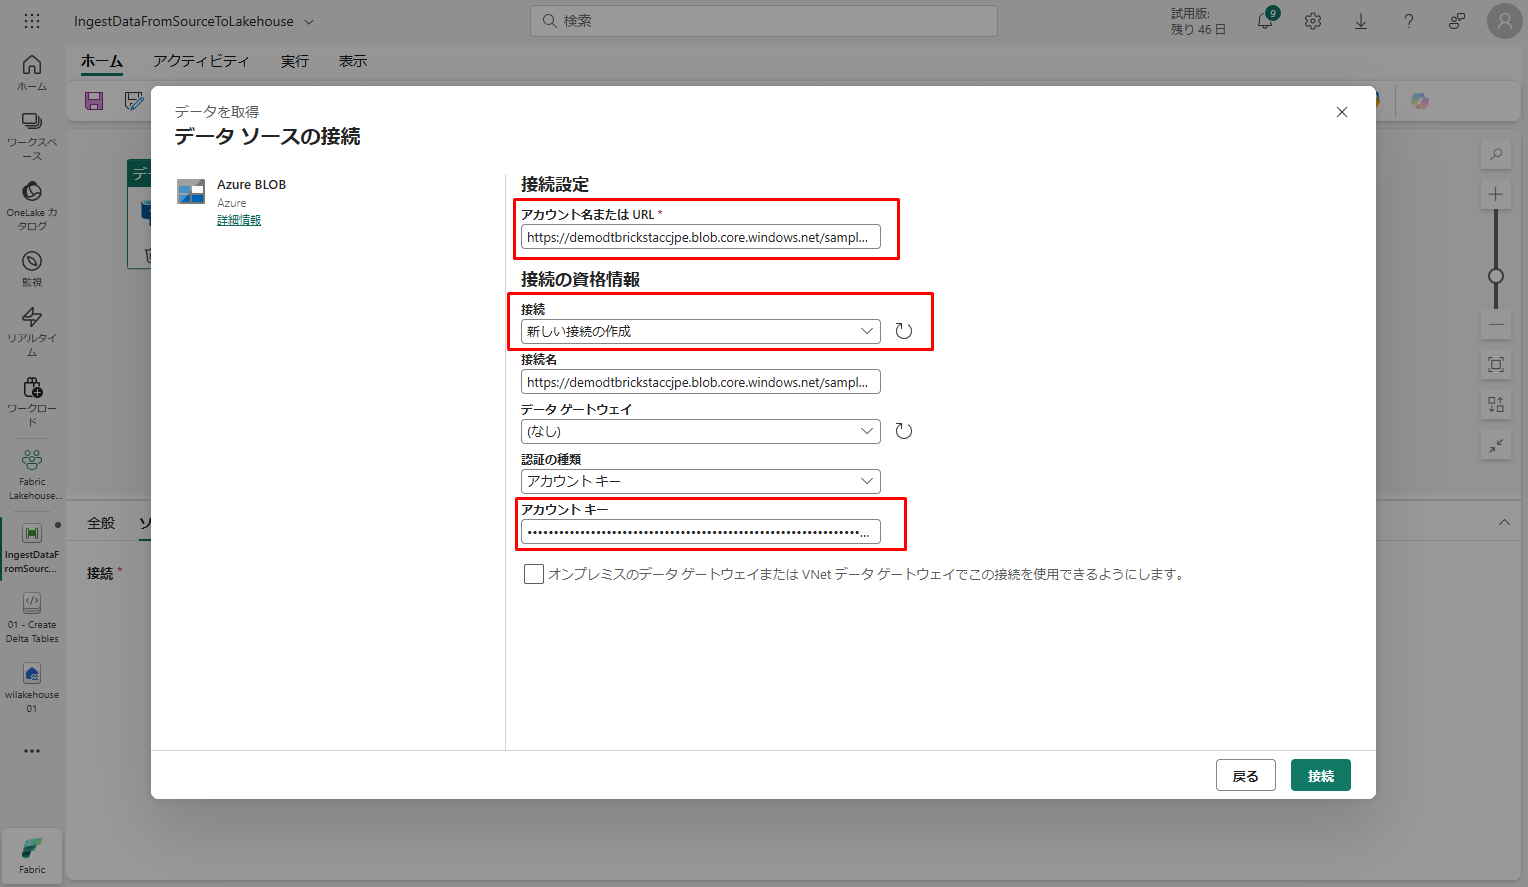Open the data gateway dropdown
Viewport: 1528px width, 887px height.
pos(701,431)
